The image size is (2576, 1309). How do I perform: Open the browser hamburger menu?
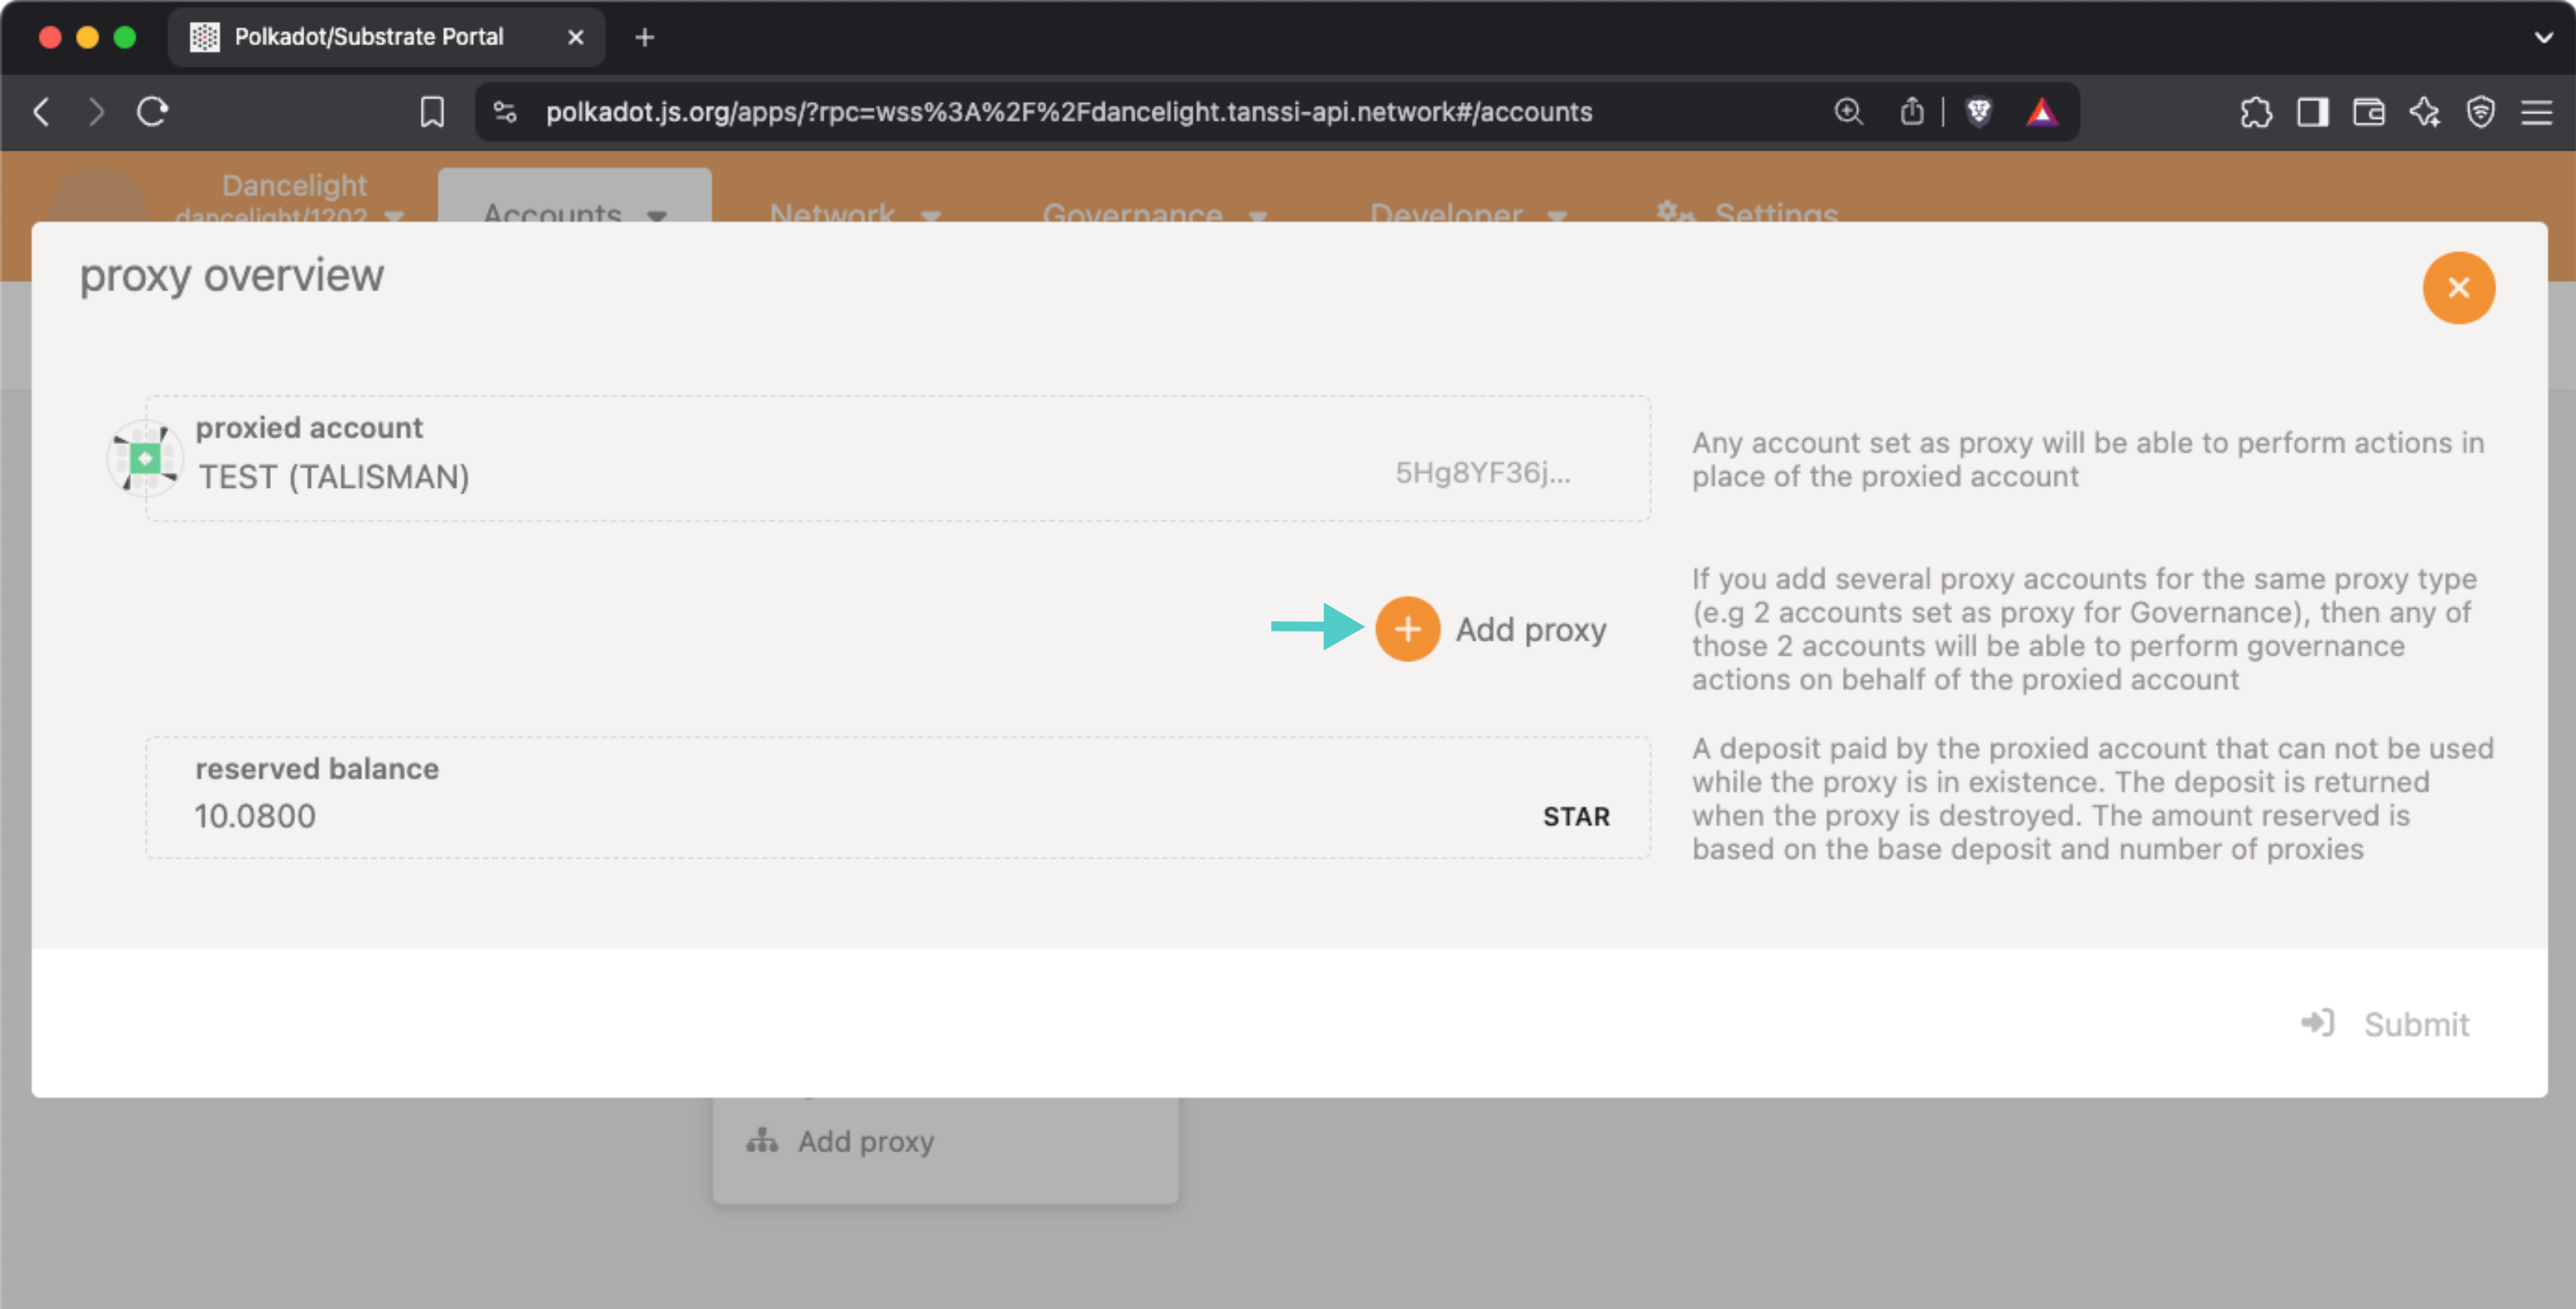tap(2536, 112)
